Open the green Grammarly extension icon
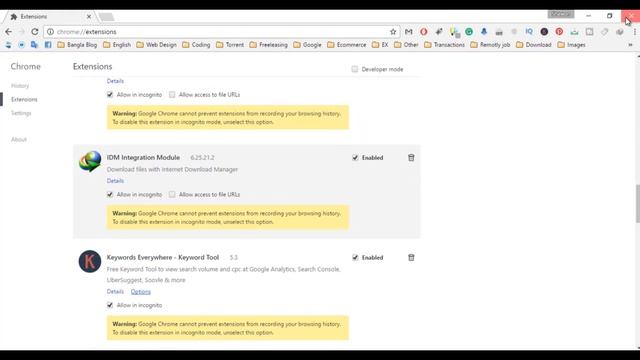Viewport: 640px width, 360px height. 469,31
